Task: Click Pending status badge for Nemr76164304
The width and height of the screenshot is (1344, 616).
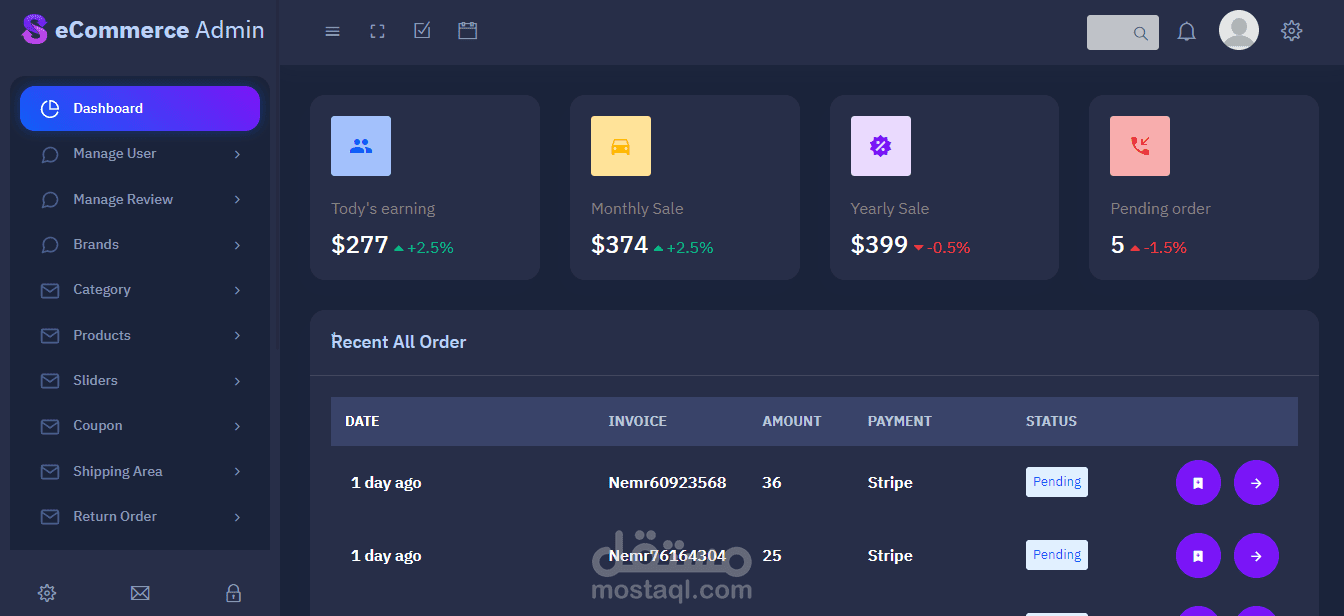Action: pos(1057,555)
